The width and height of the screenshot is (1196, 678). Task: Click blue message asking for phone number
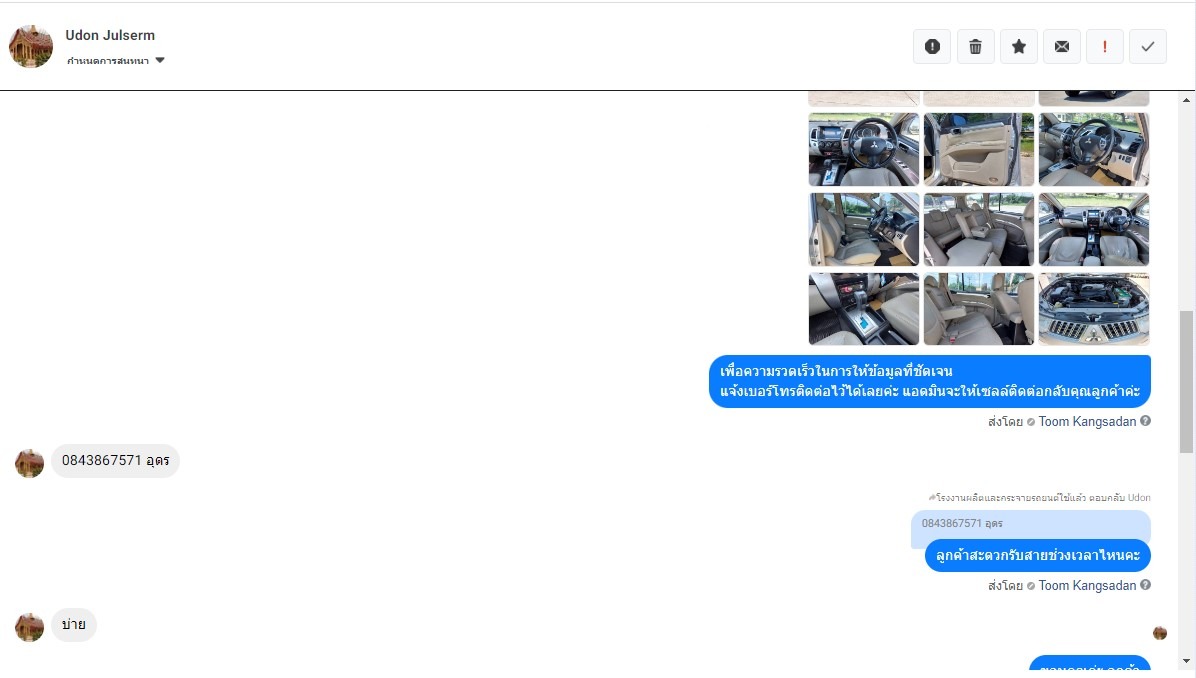pos(930,381)
